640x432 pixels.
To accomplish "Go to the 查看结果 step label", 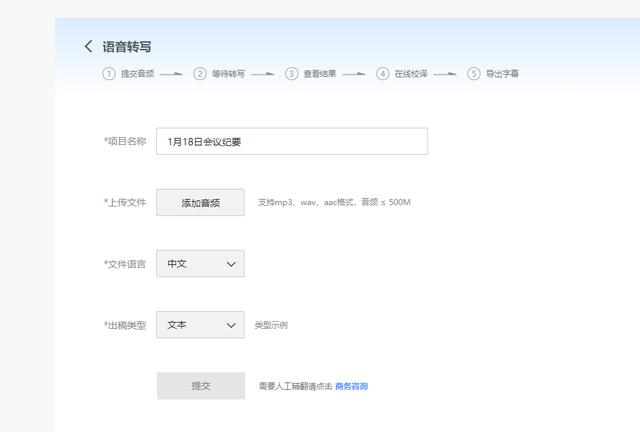I will coord(320,74).
